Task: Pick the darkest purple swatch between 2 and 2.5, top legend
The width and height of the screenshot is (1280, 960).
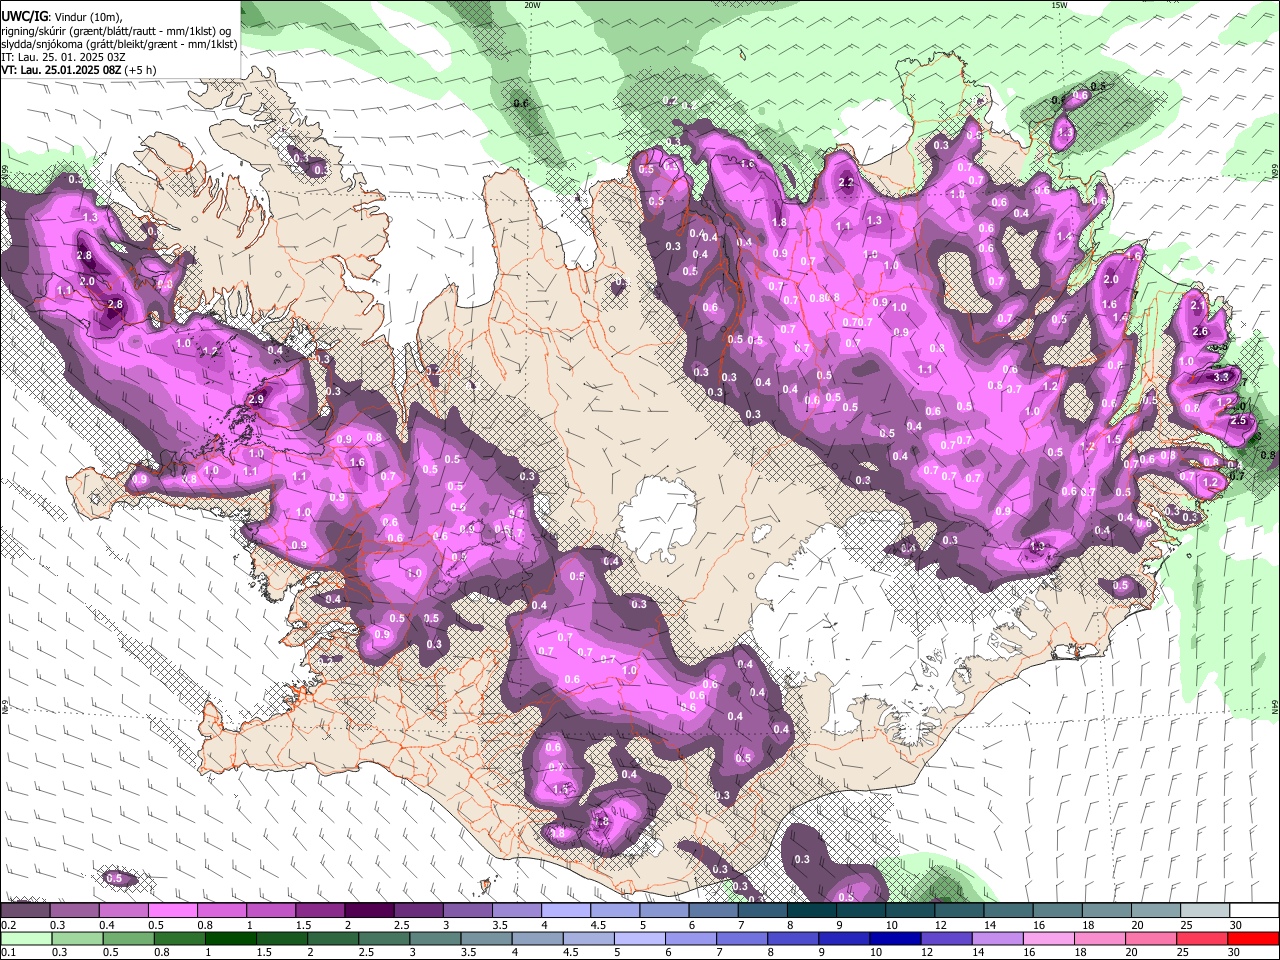Action: point(368,911)
